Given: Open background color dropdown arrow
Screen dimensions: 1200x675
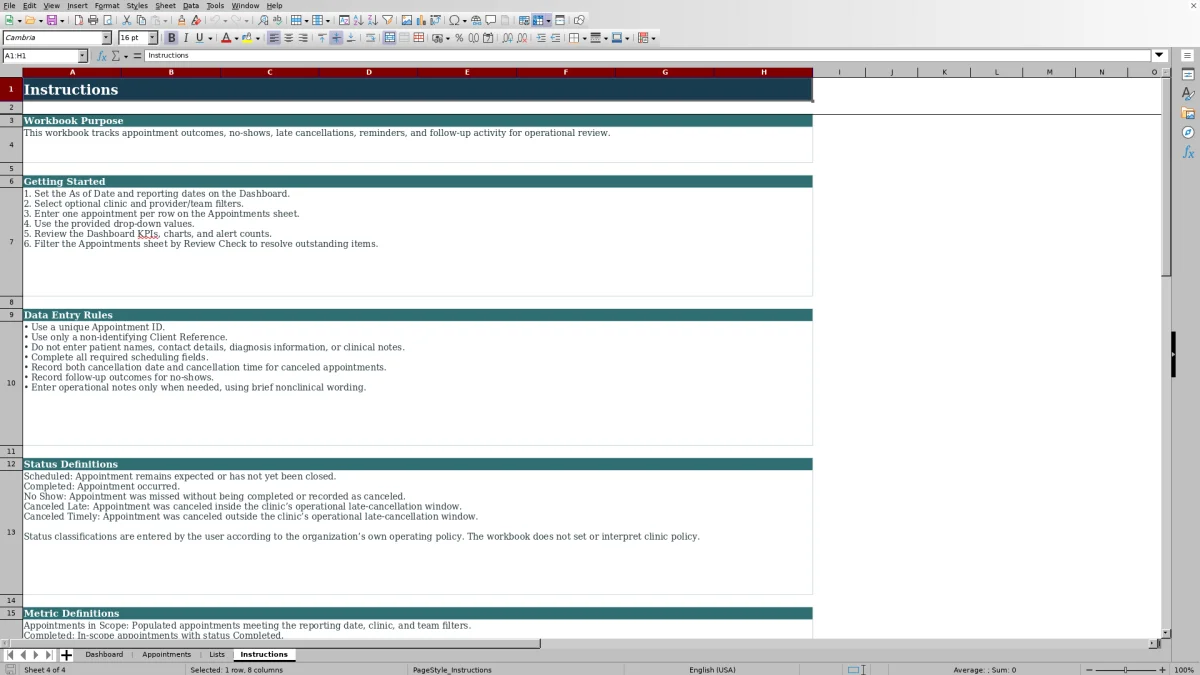Looking at the screenshot, I should [257, 38].
